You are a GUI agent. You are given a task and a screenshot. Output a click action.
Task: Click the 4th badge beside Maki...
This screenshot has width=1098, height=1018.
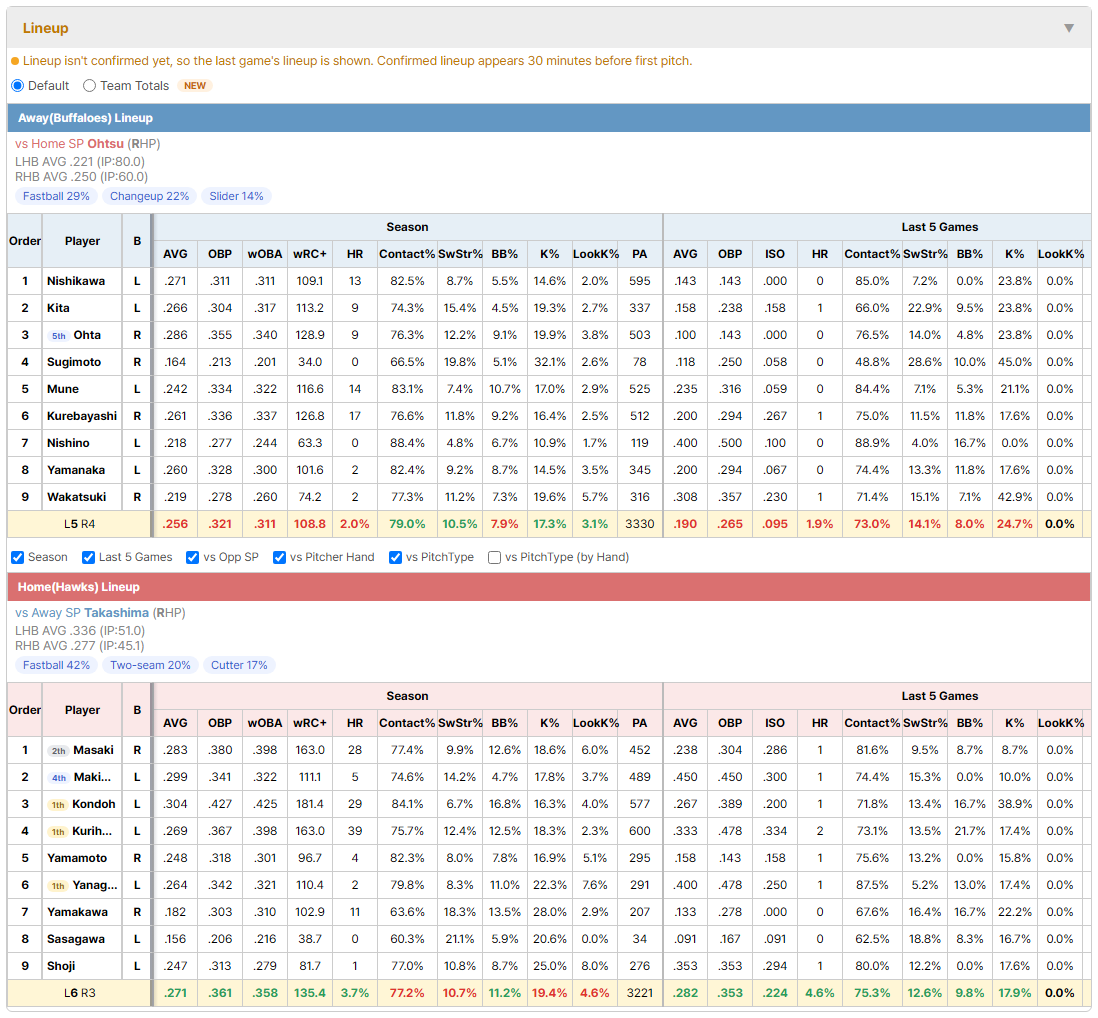pos(59,778)
